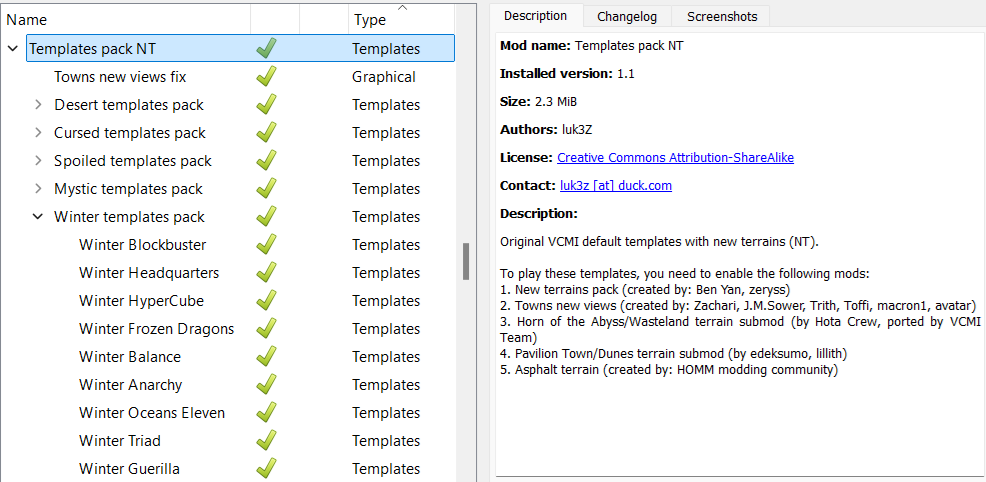
Task: Click the Cursed templates pack status checkmark
Action: click(266, 133)
